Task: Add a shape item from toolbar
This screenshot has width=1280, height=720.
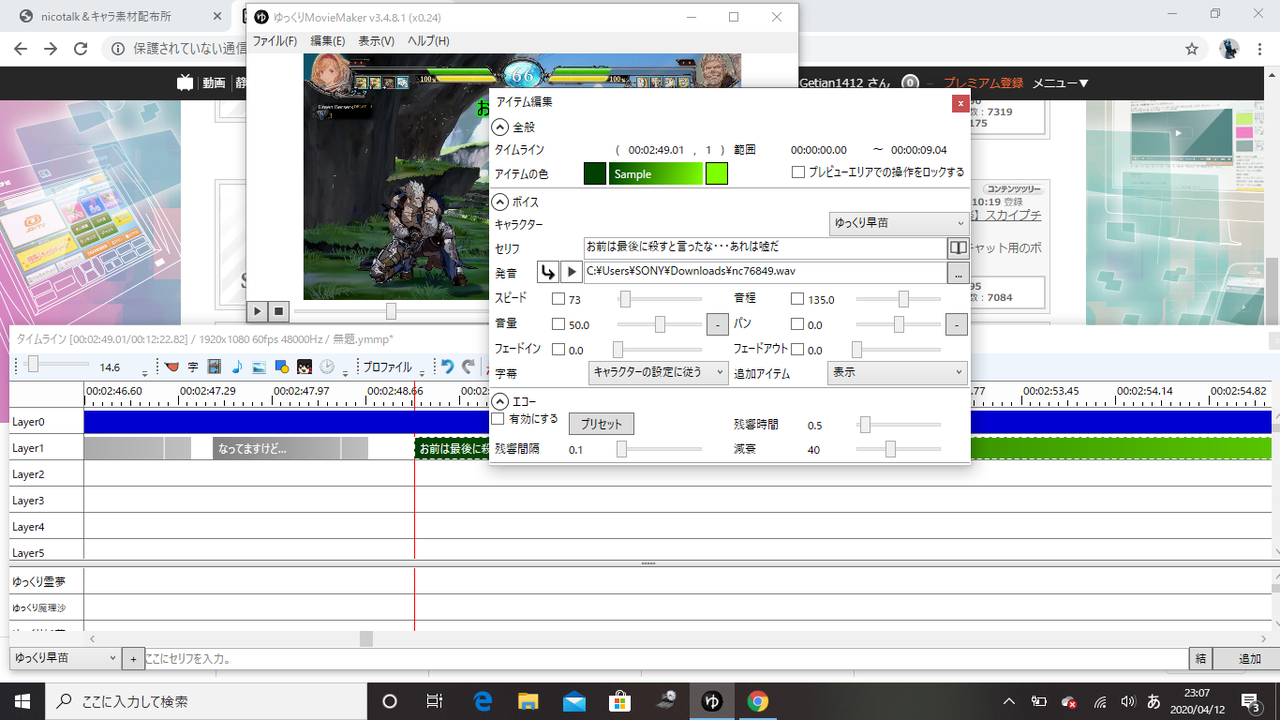Action: coord(281,367)
